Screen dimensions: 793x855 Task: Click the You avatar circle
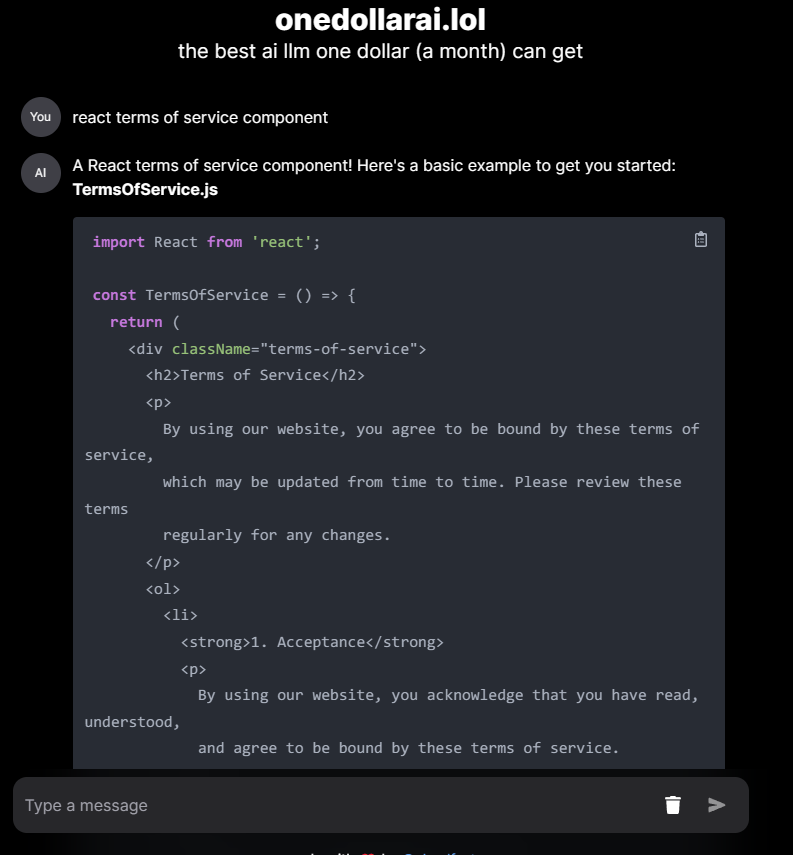pos(40,117)
